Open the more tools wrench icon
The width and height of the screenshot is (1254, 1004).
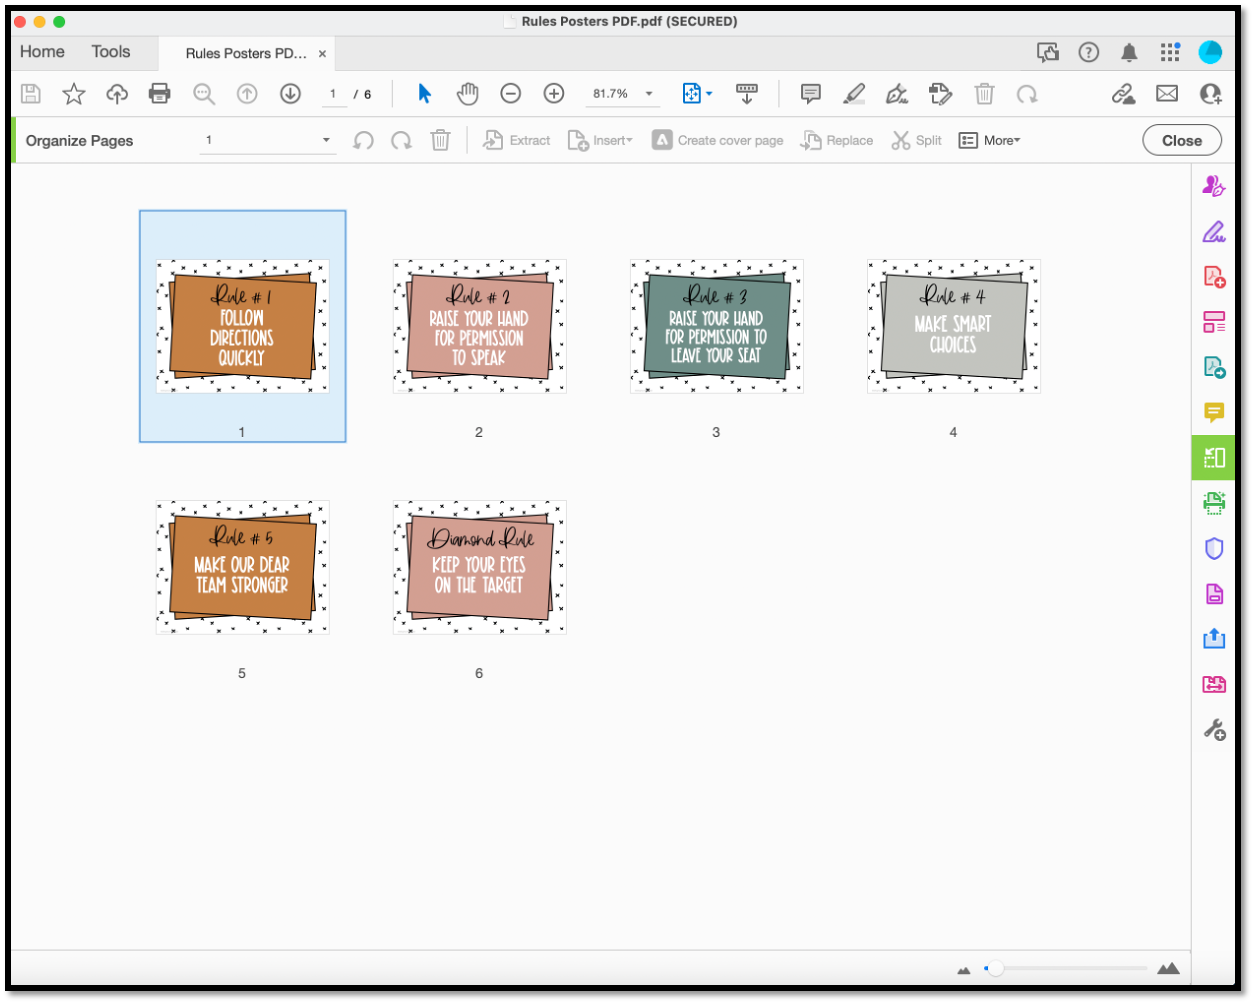1214,730
